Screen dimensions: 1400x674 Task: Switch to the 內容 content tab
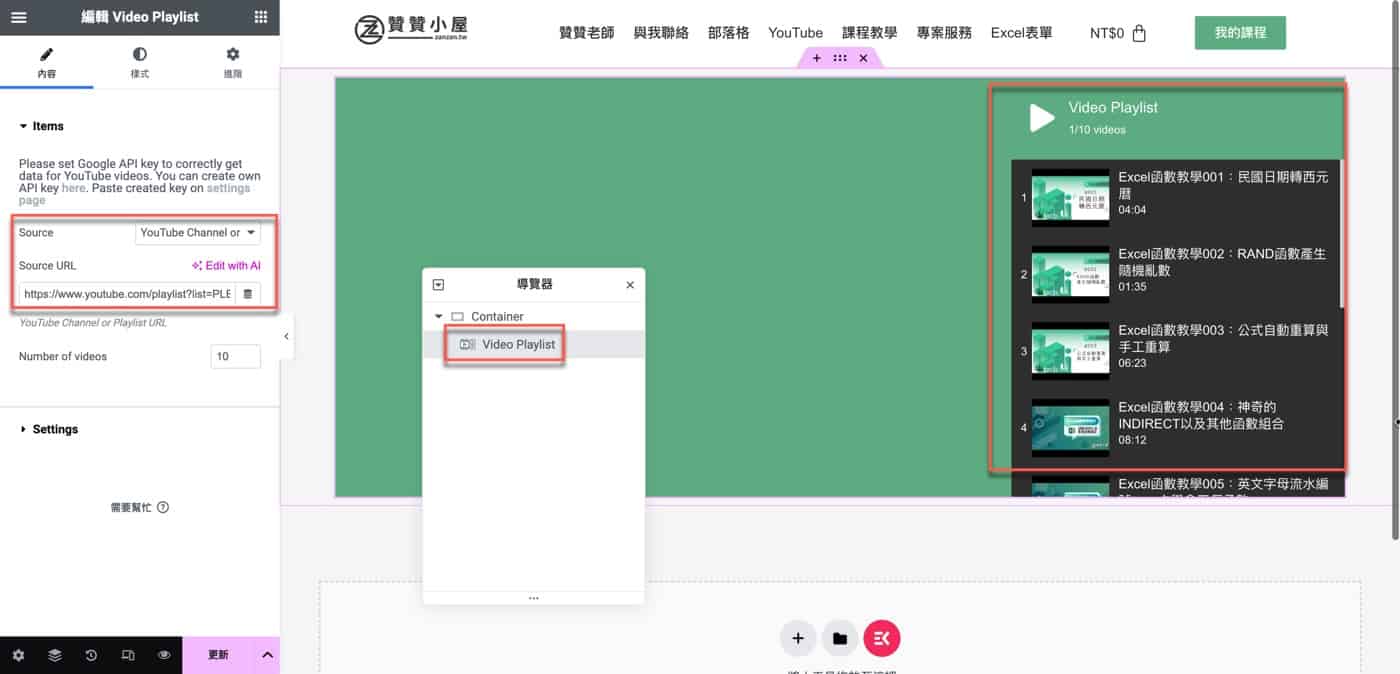point(47,62)
